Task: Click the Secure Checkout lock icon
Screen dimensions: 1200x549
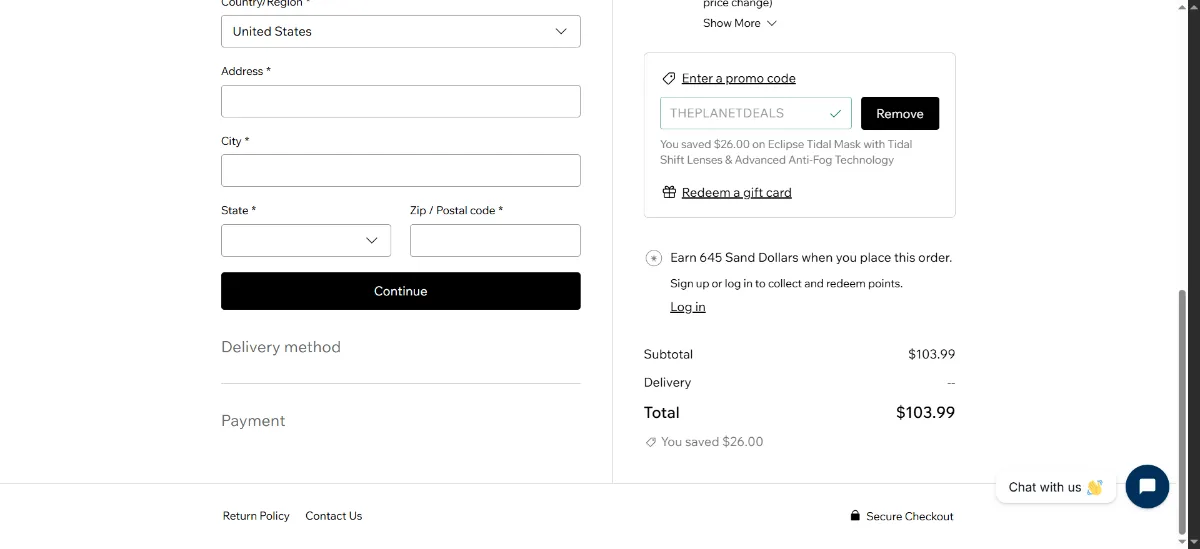Action: pos(855,516)
